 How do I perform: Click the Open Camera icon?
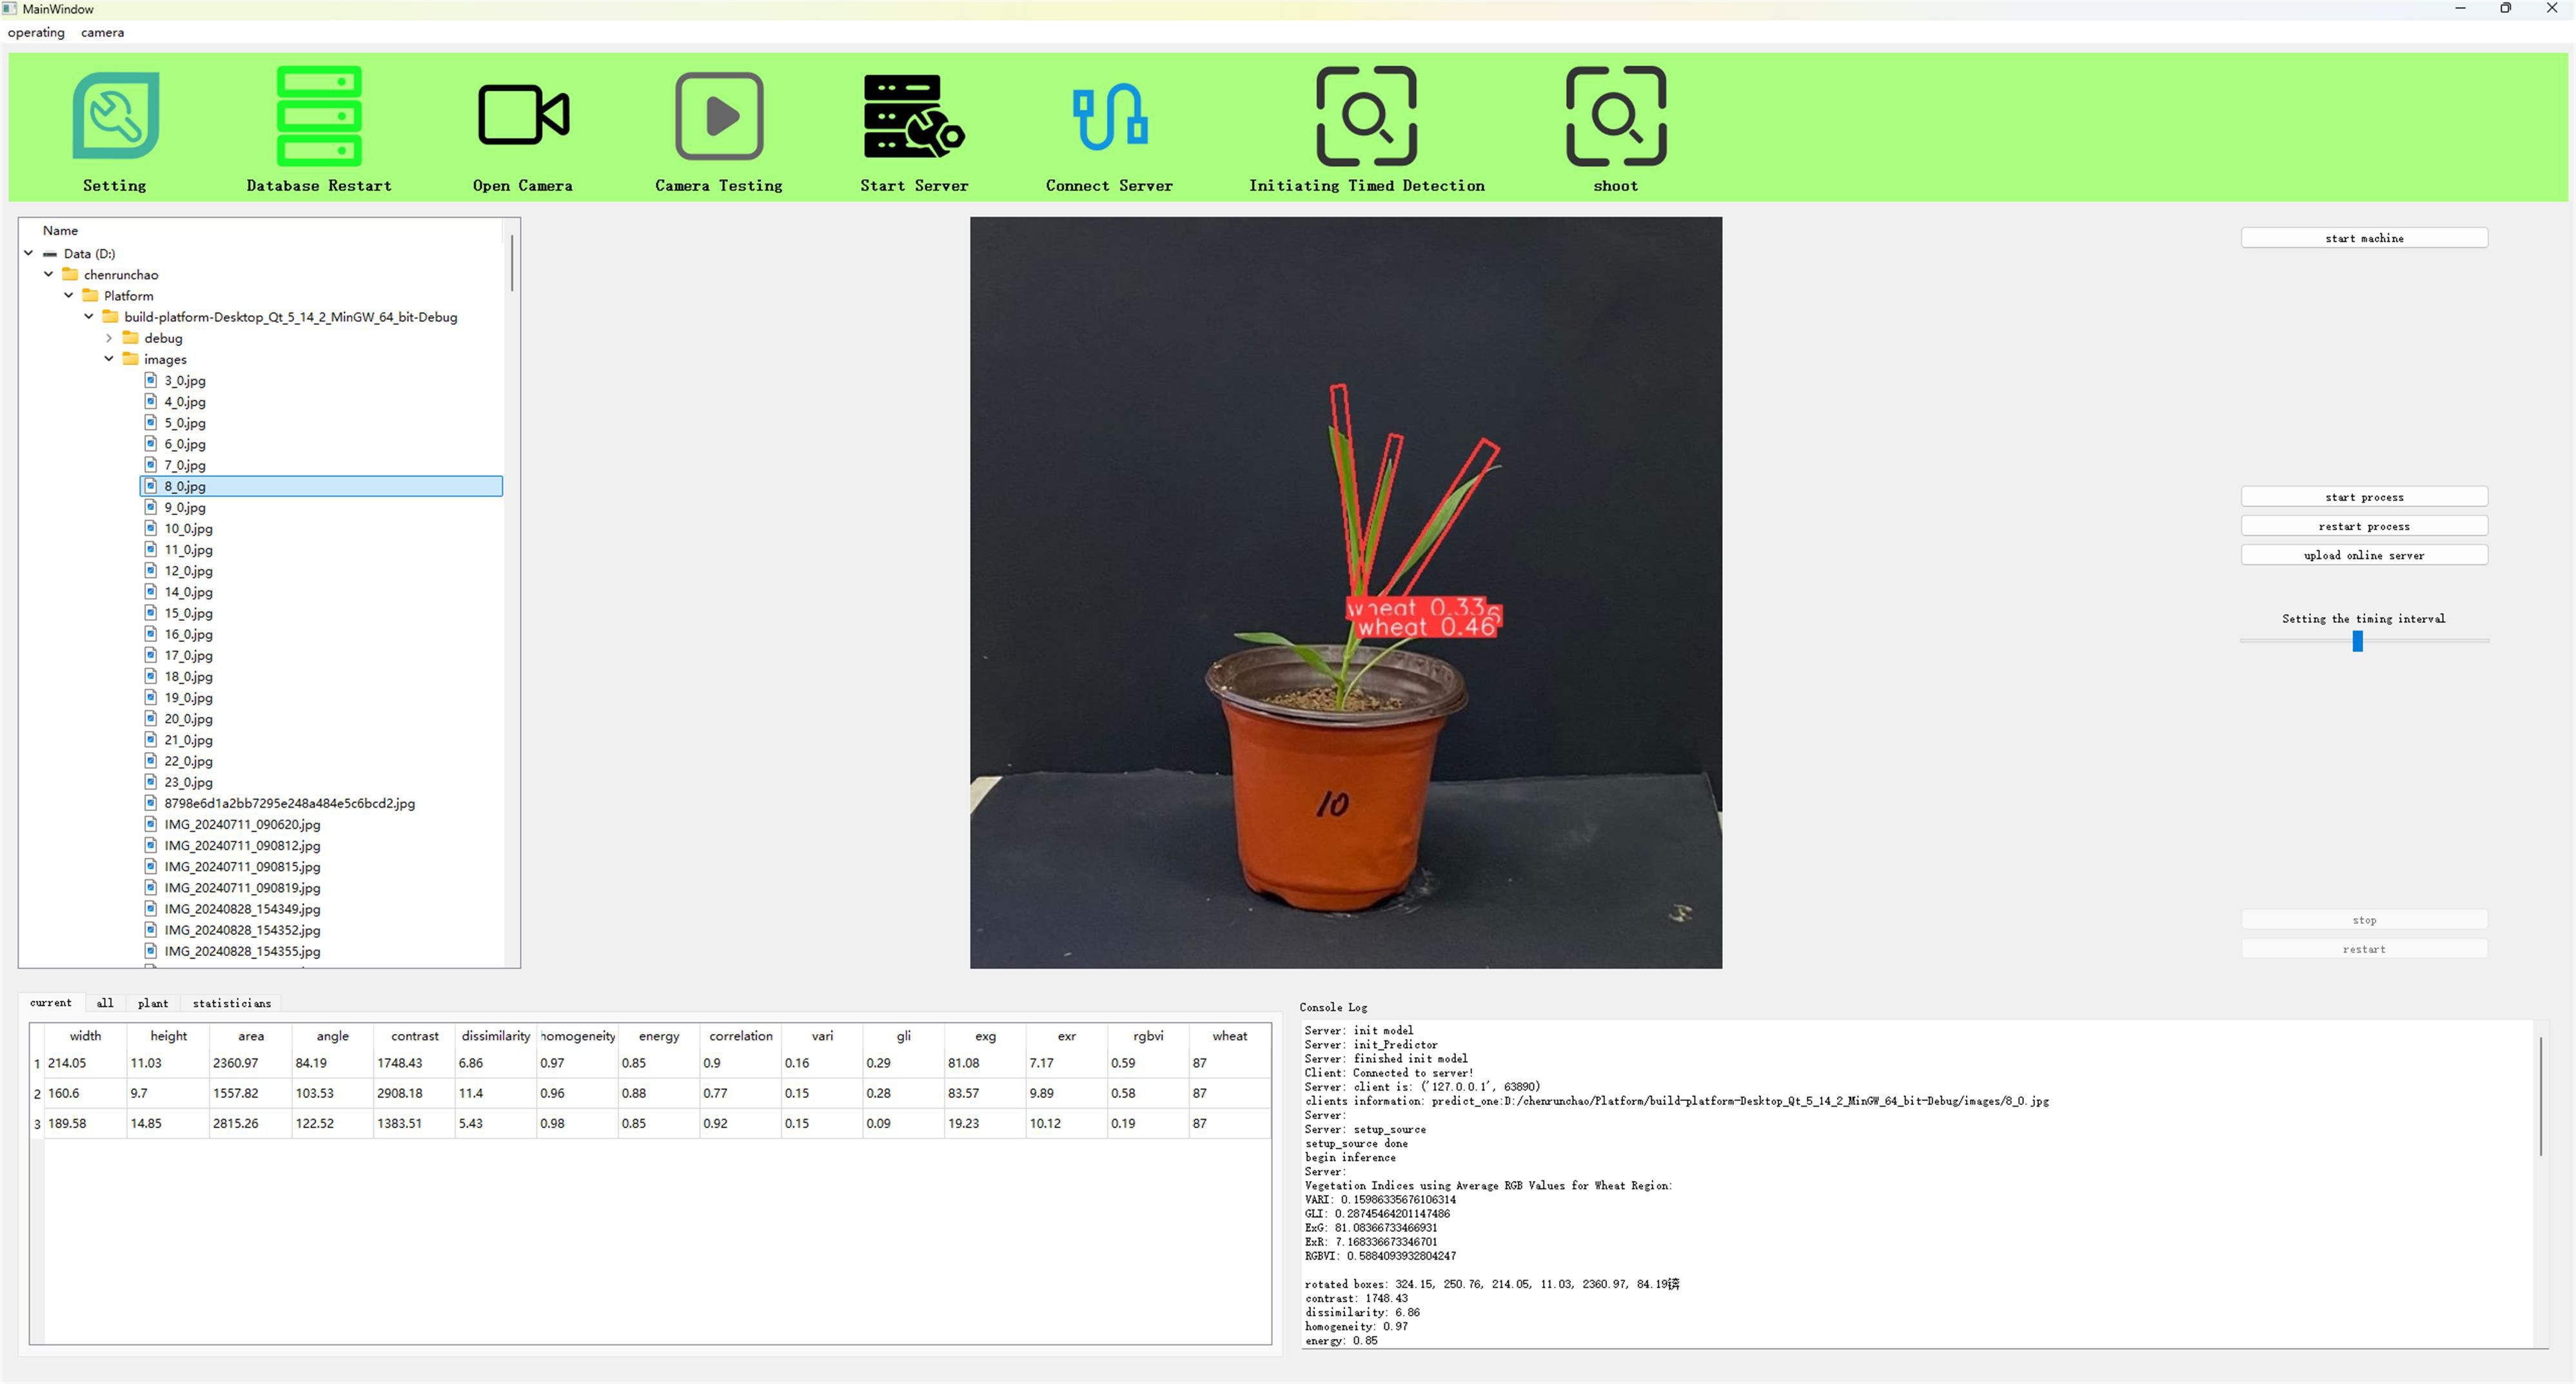coord(524,115)
